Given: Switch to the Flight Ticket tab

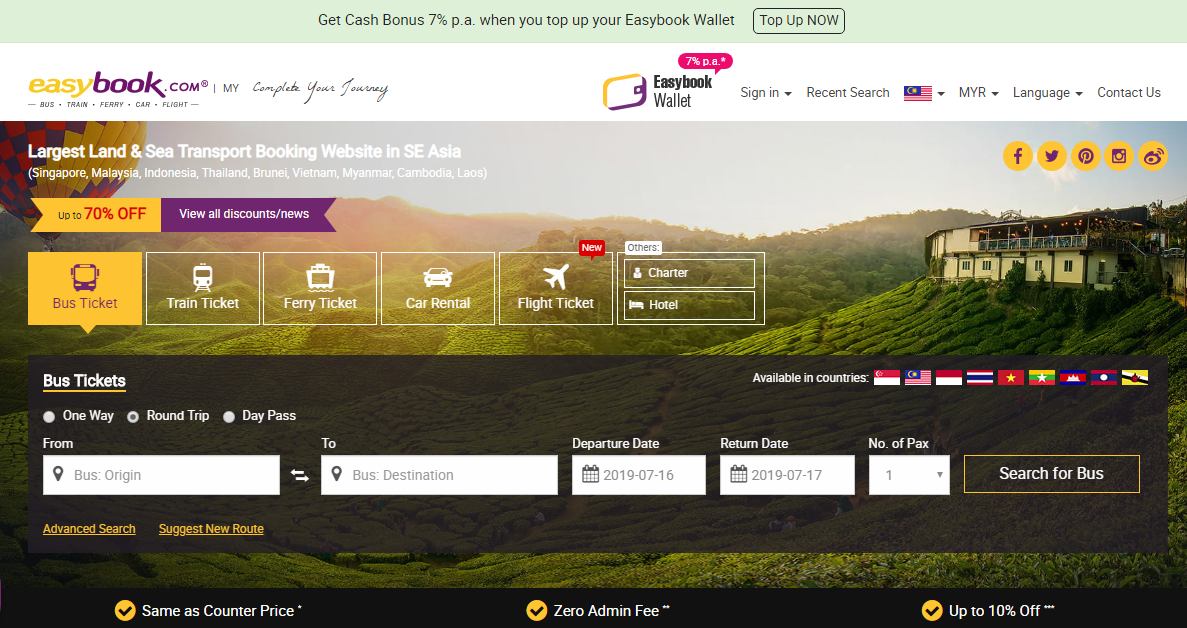Looking at the screenshot, I should 556,288.
